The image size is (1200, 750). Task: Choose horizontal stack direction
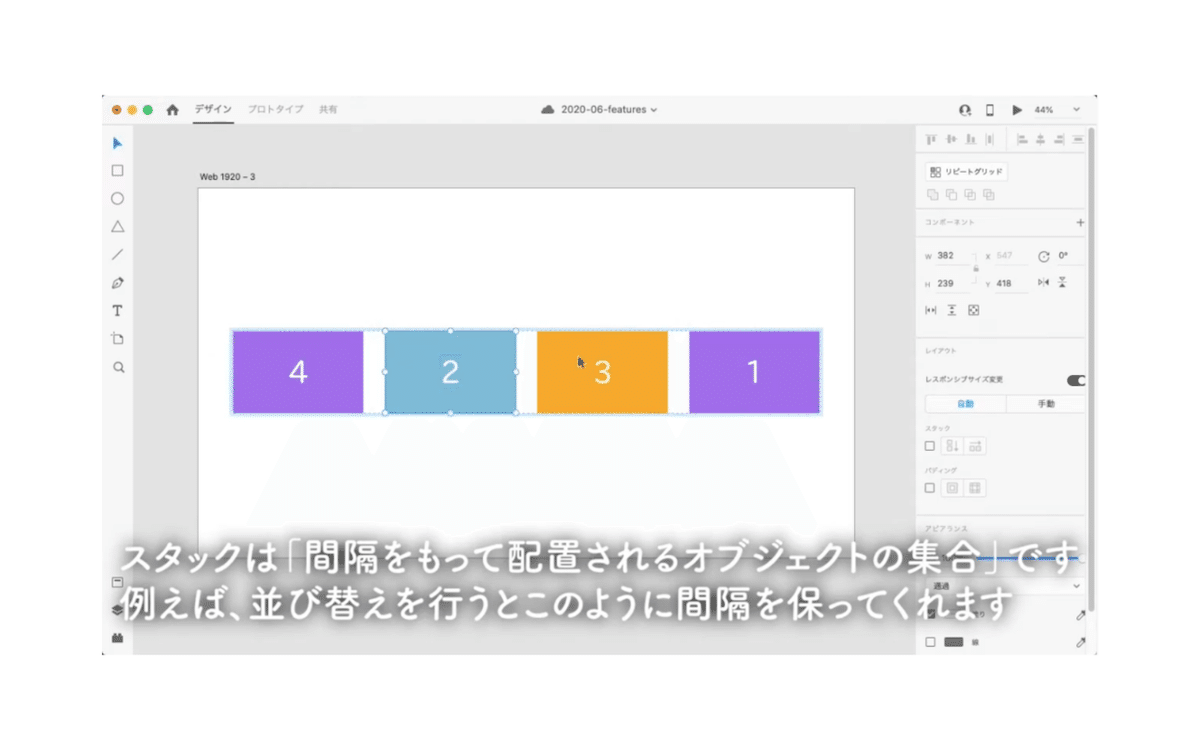click(975, 446)
